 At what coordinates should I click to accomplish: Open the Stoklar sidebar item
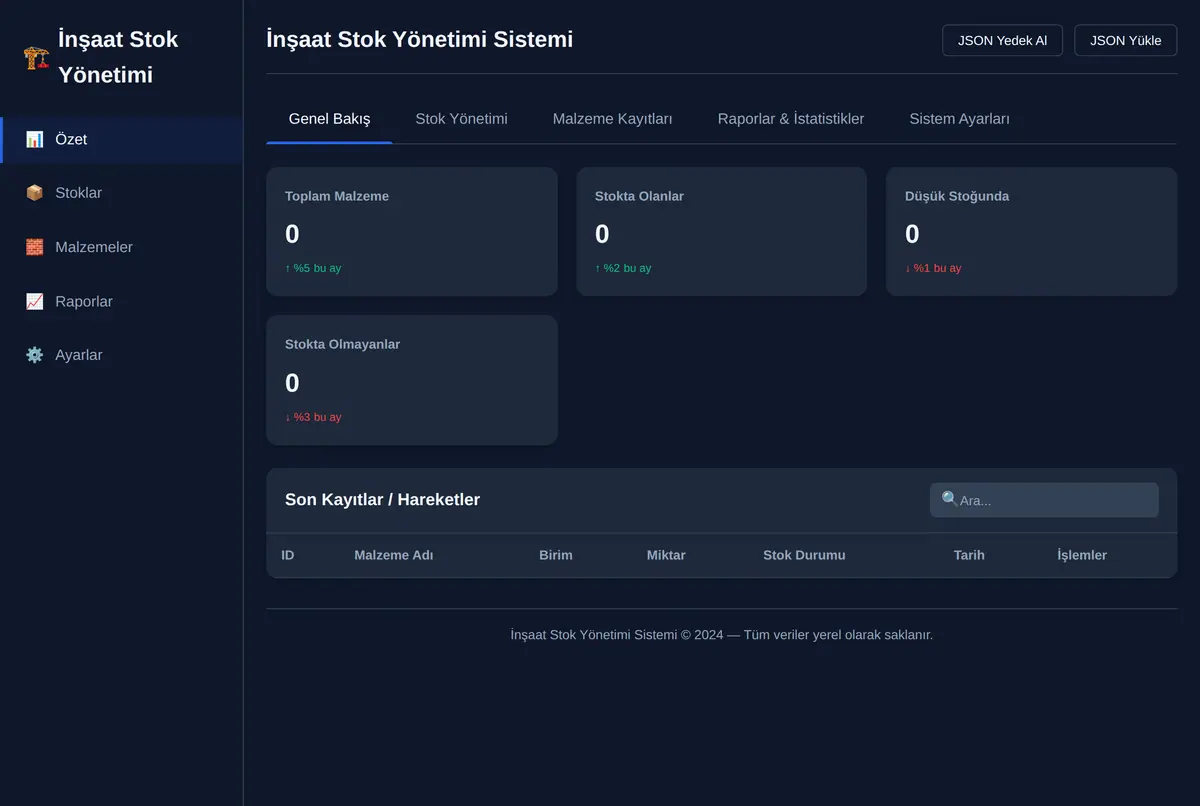coord(121,193)
